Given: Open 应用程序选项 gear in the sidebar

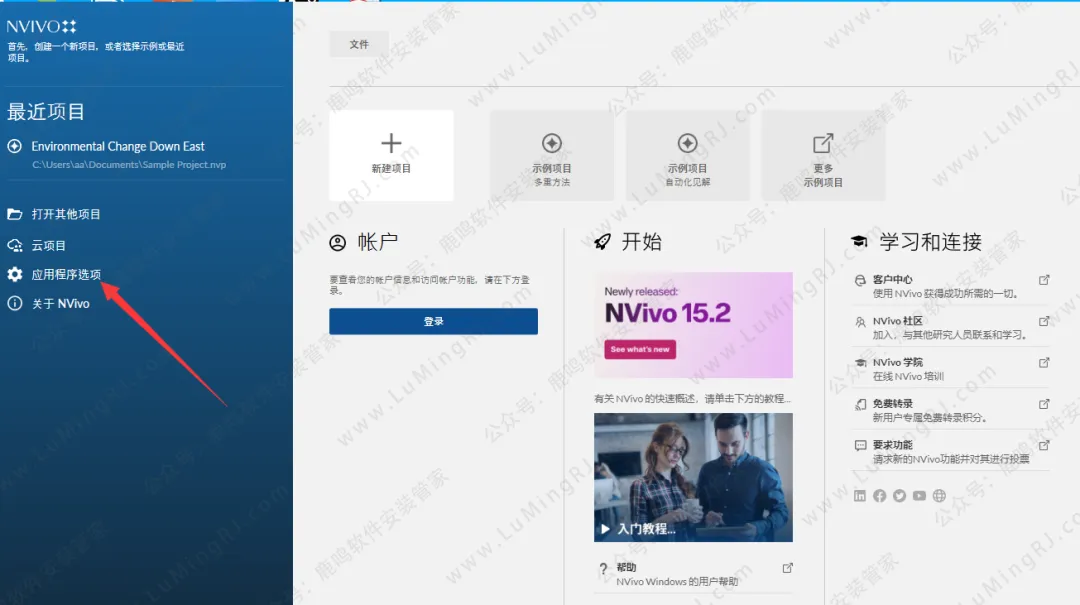Looking at the screenshot, I should 15,274.
